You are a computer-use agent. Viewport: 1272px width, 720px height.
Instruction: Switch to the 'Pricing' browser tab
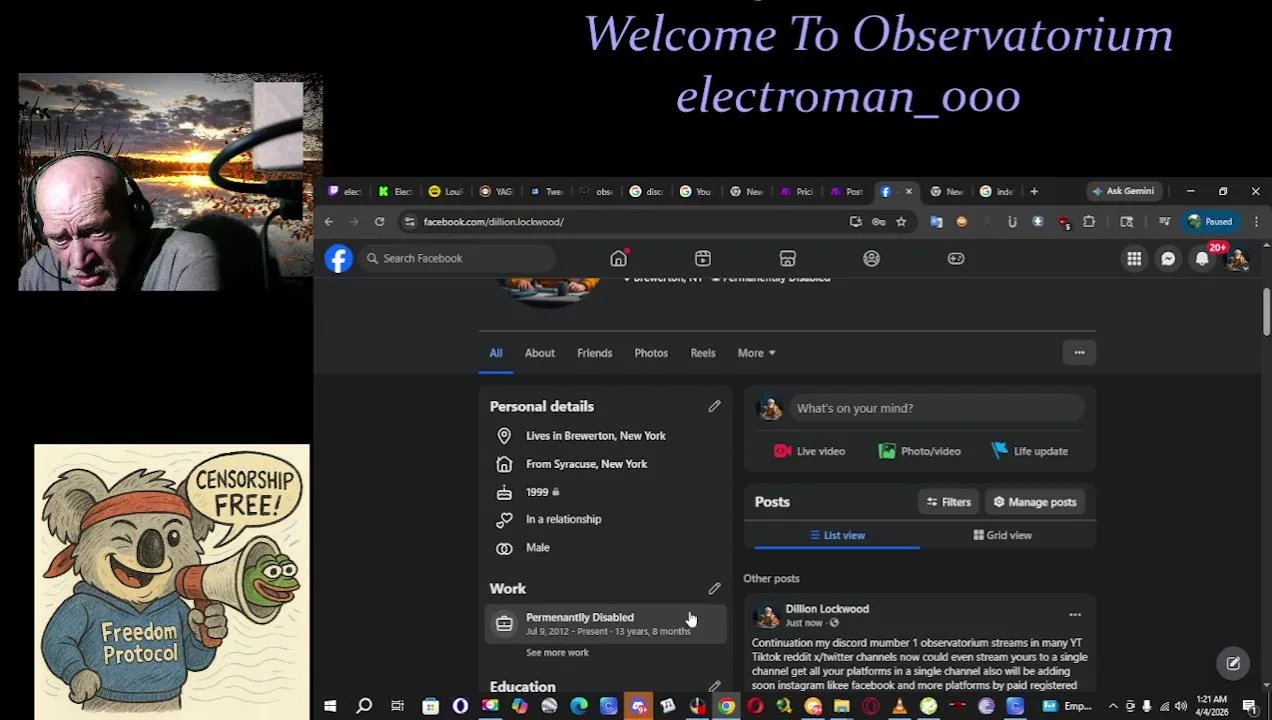797,191
